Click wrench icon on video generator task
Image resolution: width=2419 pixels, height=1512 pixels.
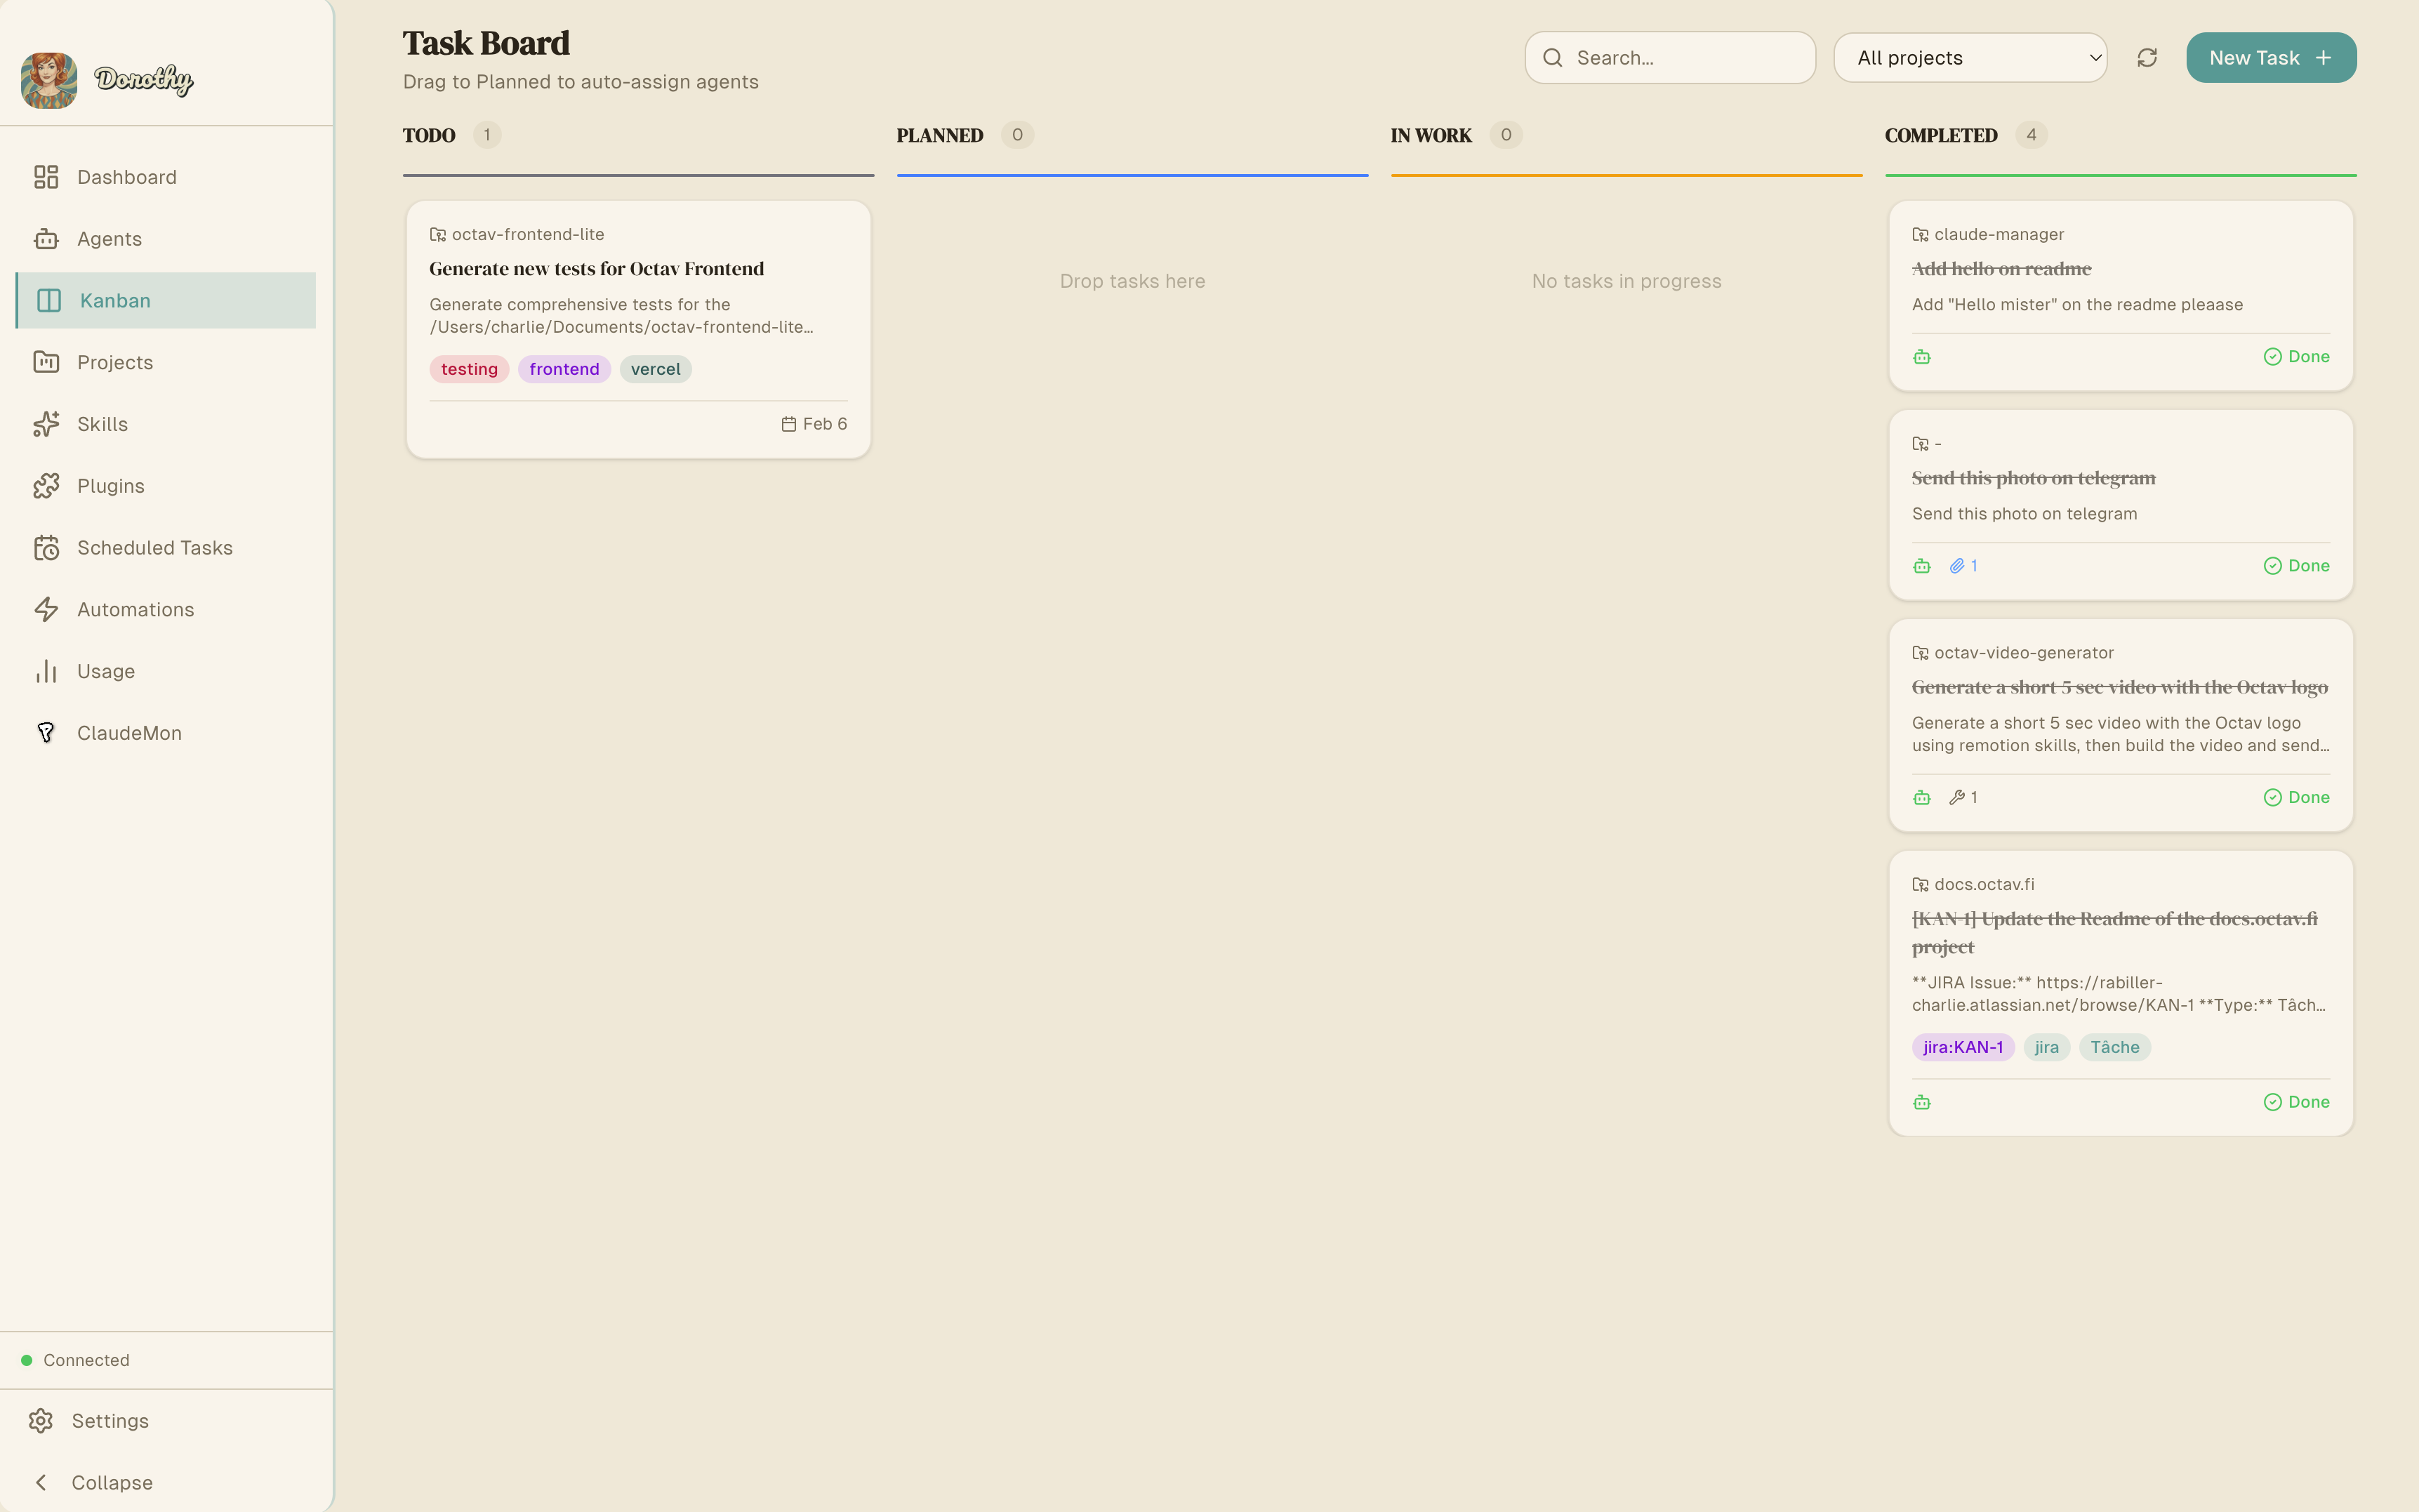click(1956, 797)
